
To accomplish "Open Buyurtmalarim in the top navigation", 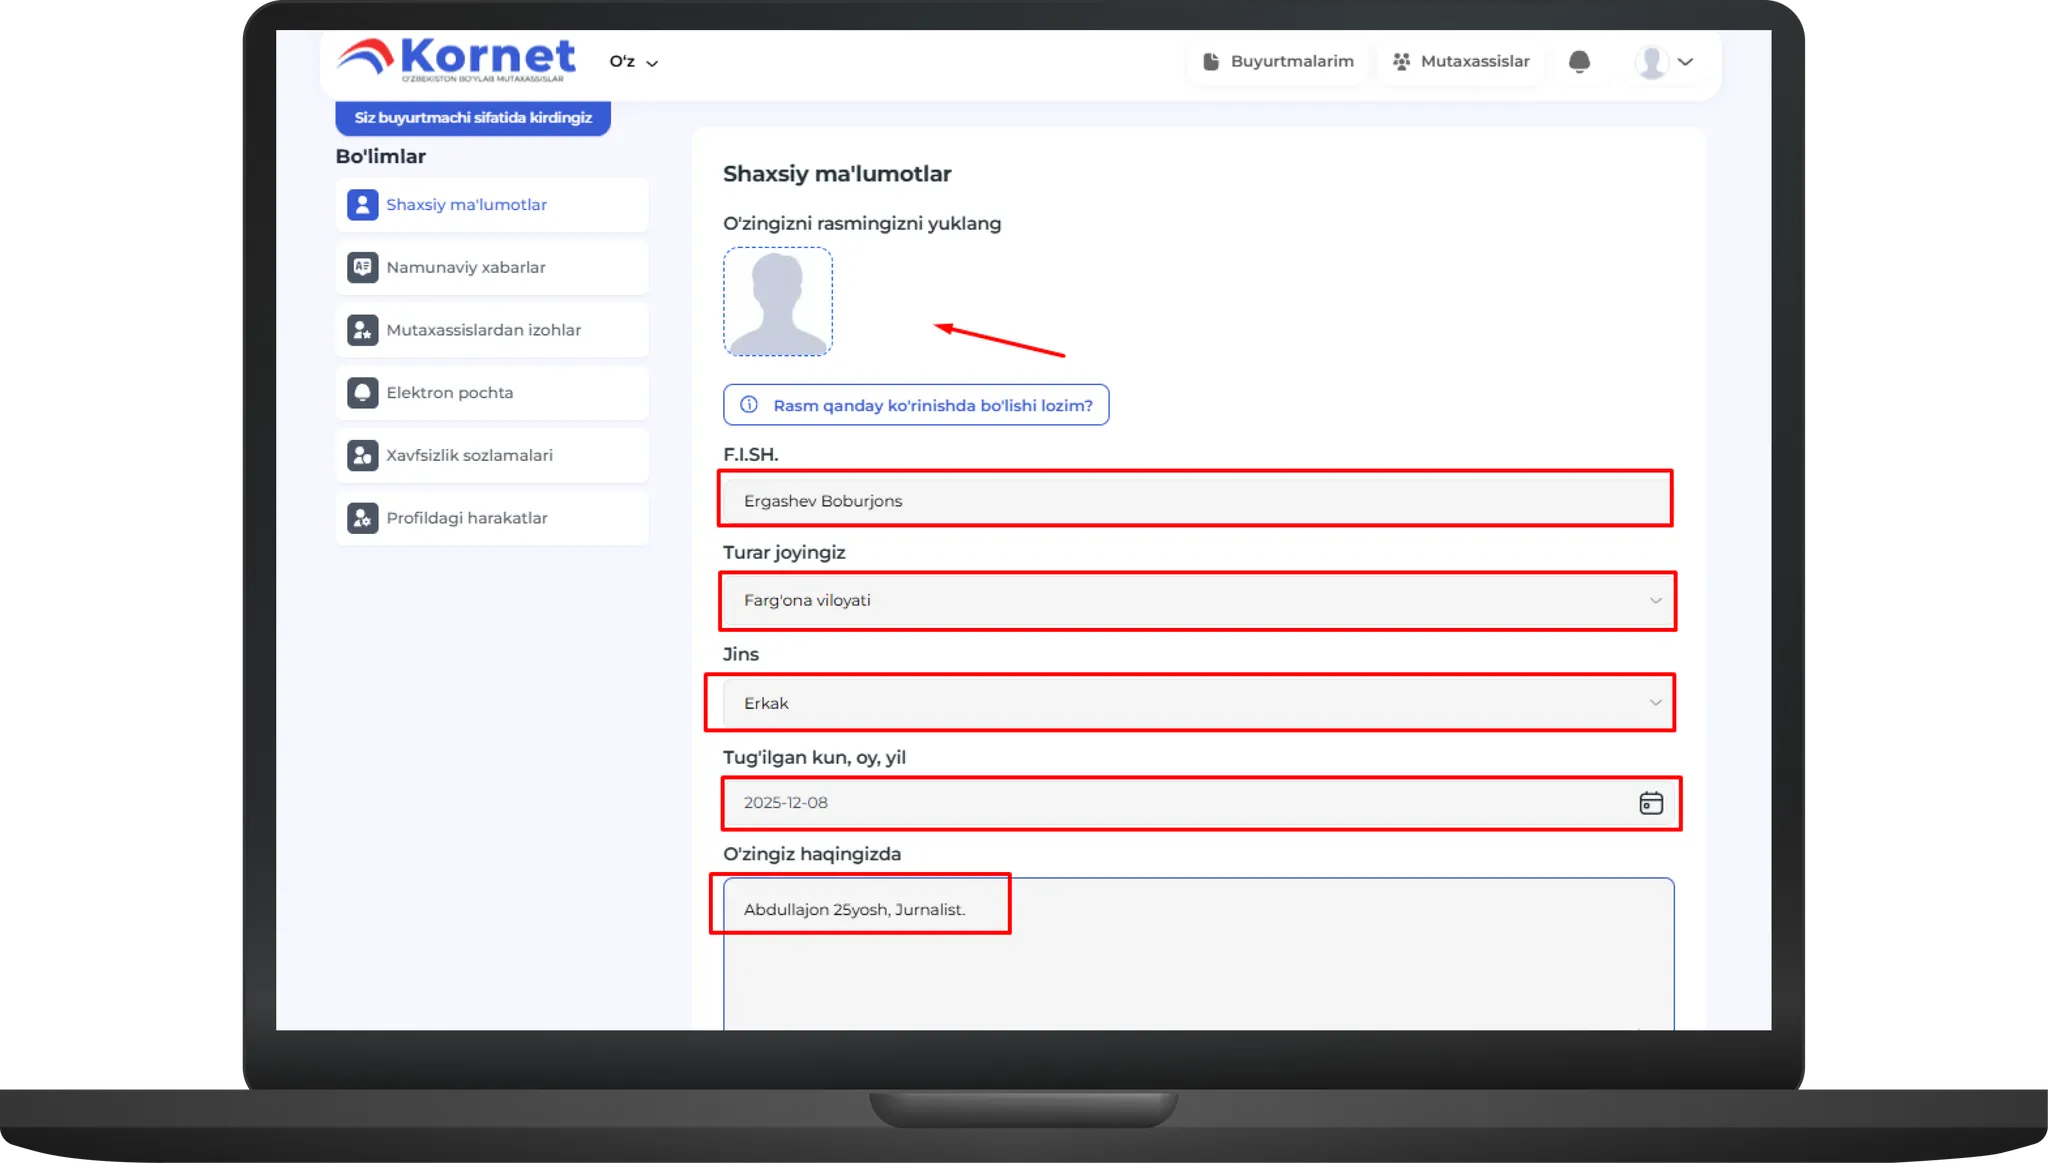I will [x=1278, y=62].
